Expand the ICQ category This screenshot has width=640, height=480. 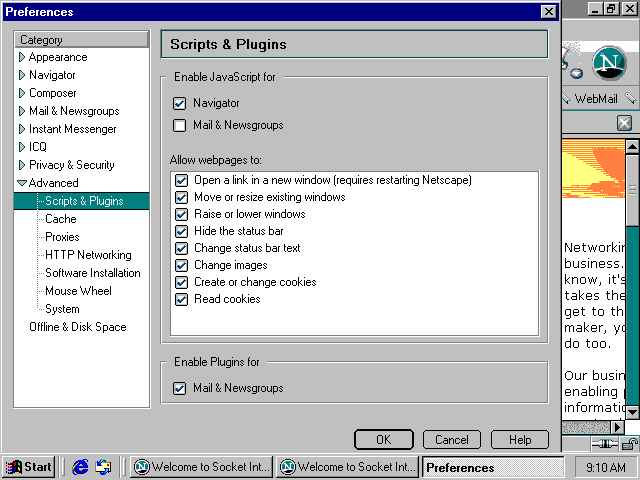[x=22, y=147]
